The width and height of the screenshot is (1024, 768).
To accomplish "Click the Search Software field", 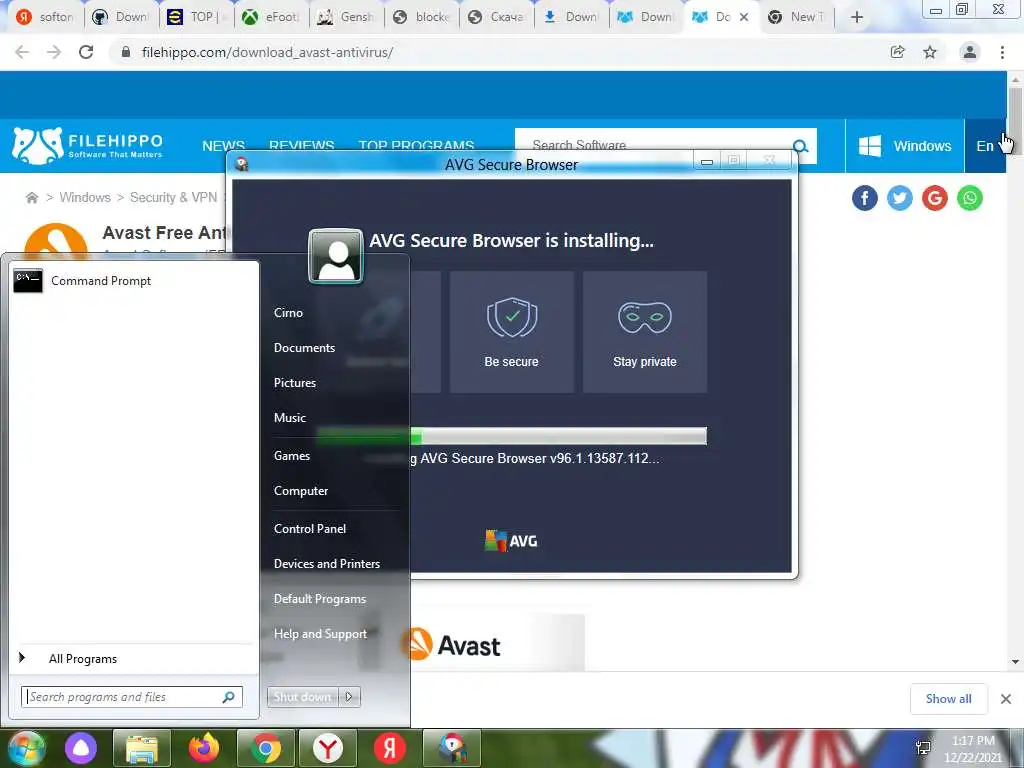I will [653, 145].
